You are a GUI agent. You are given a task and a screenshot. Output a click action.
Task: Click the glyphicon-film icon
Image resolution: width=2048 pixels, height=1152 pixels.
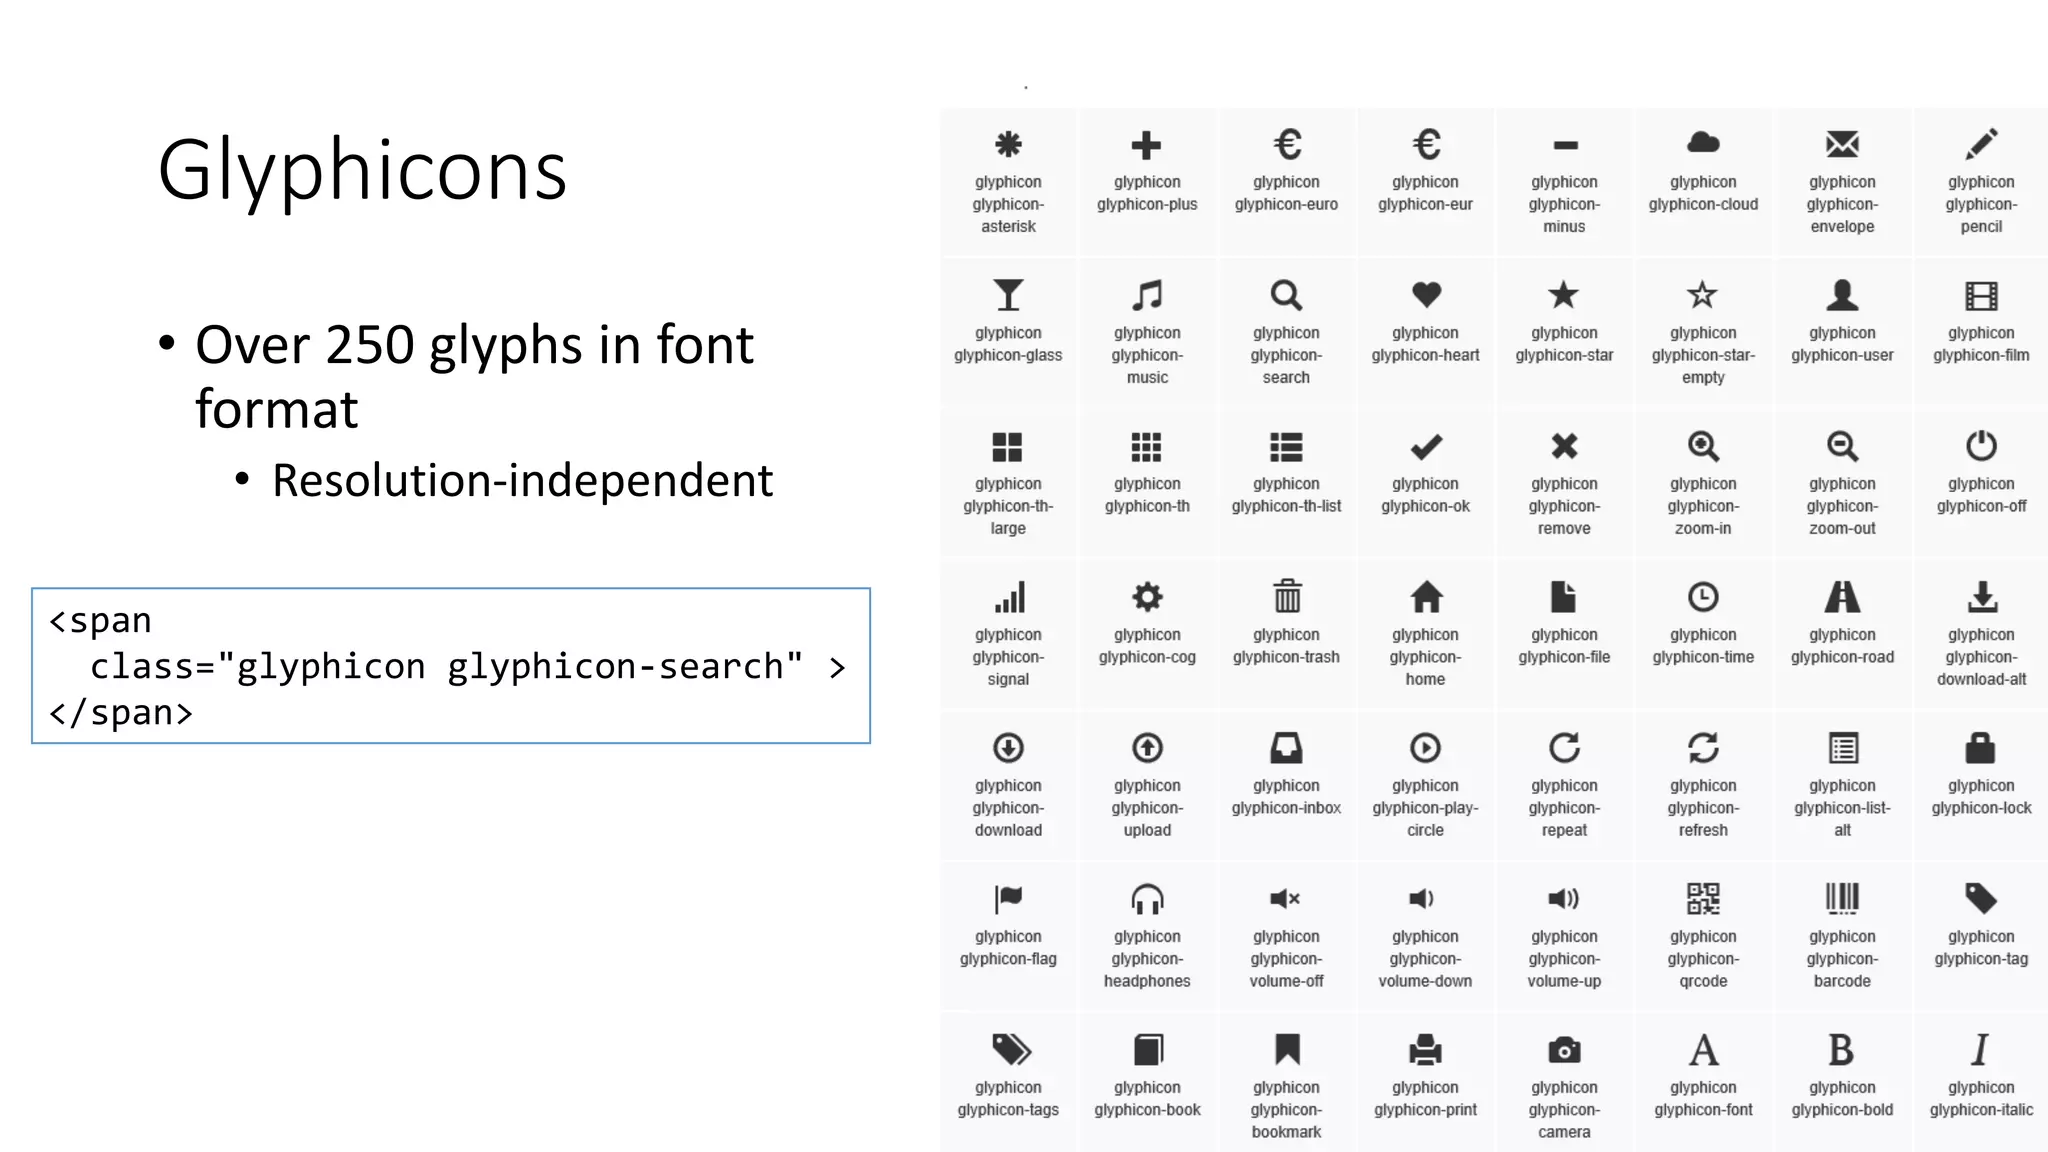(x=1981, y=296)
